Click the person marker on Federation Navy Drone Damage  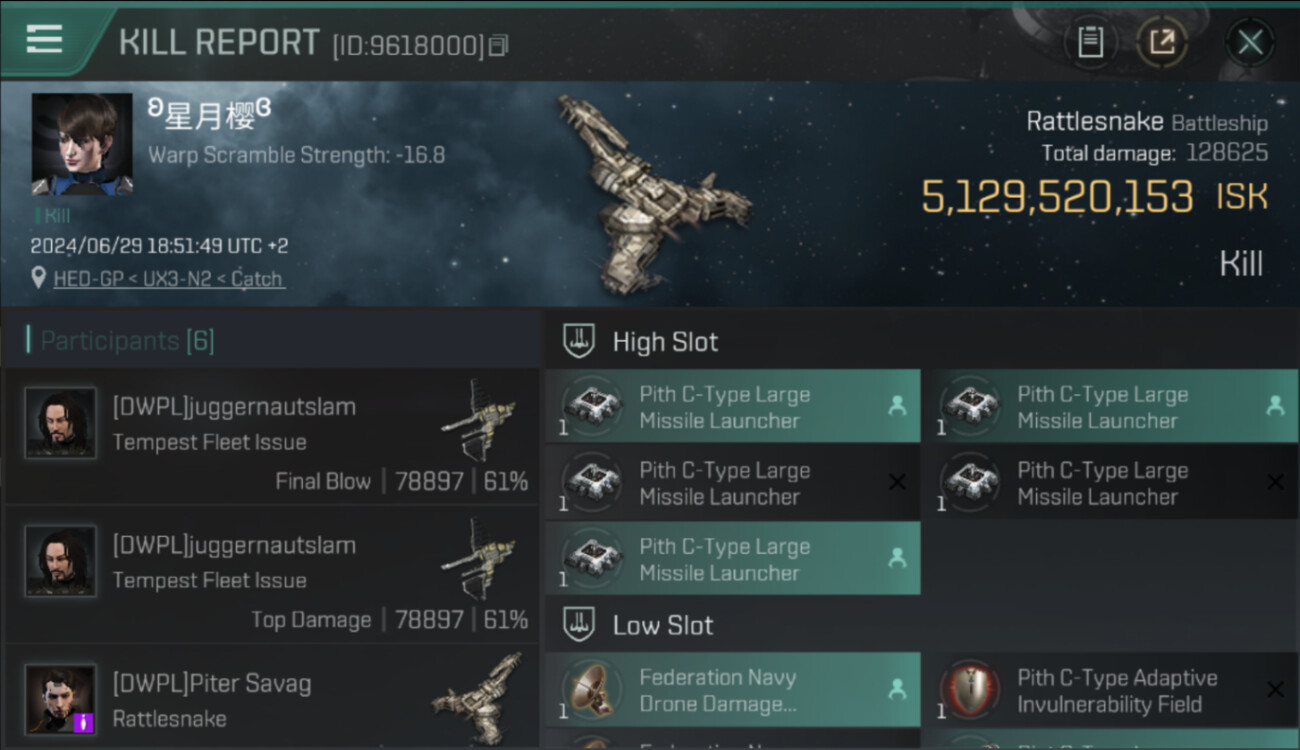(x=897, y=689)
